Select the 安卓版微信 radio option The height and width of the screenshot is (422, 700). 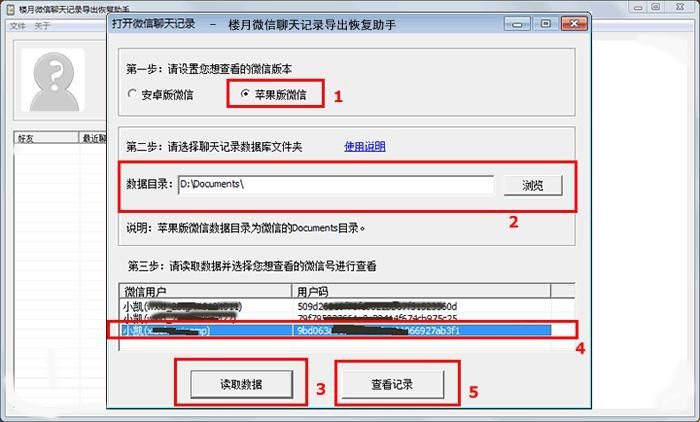160,95
